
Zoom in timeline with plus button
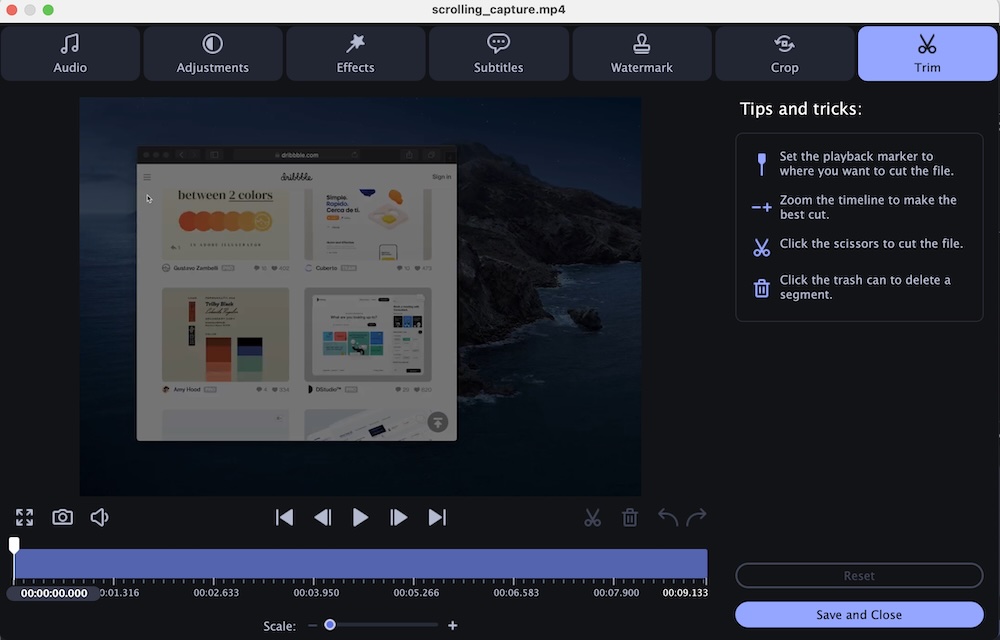452,625
